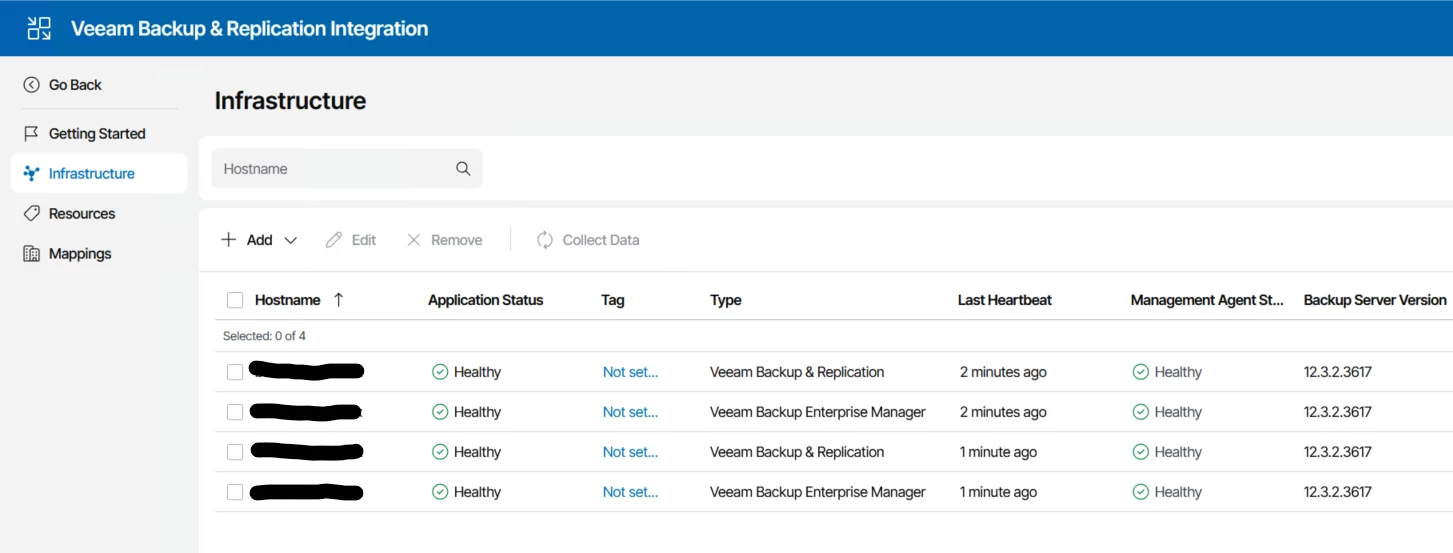Sort by Hostname using the arrow
The image size is (1453, 553).
point(338,300)
